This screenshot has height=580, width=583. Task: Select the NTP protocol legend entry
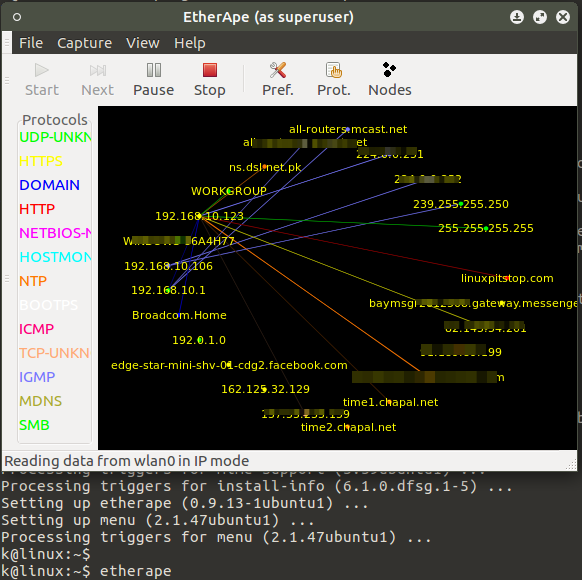point(33,281)
